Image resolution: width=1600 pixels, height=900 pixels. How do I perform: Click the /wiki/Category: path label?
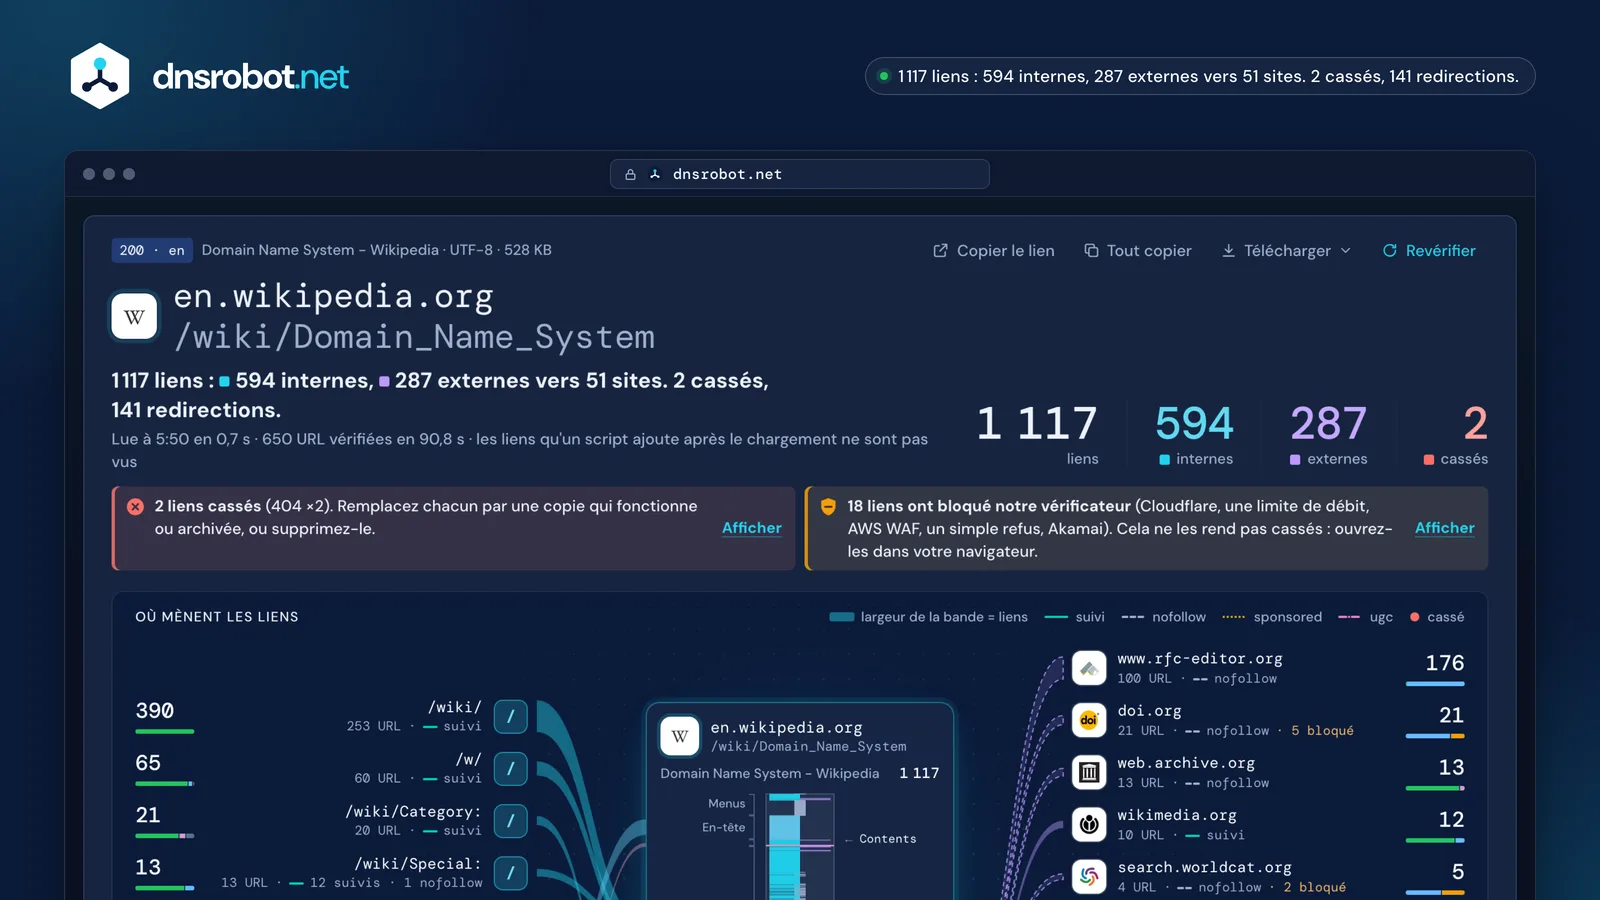[414, 812]
